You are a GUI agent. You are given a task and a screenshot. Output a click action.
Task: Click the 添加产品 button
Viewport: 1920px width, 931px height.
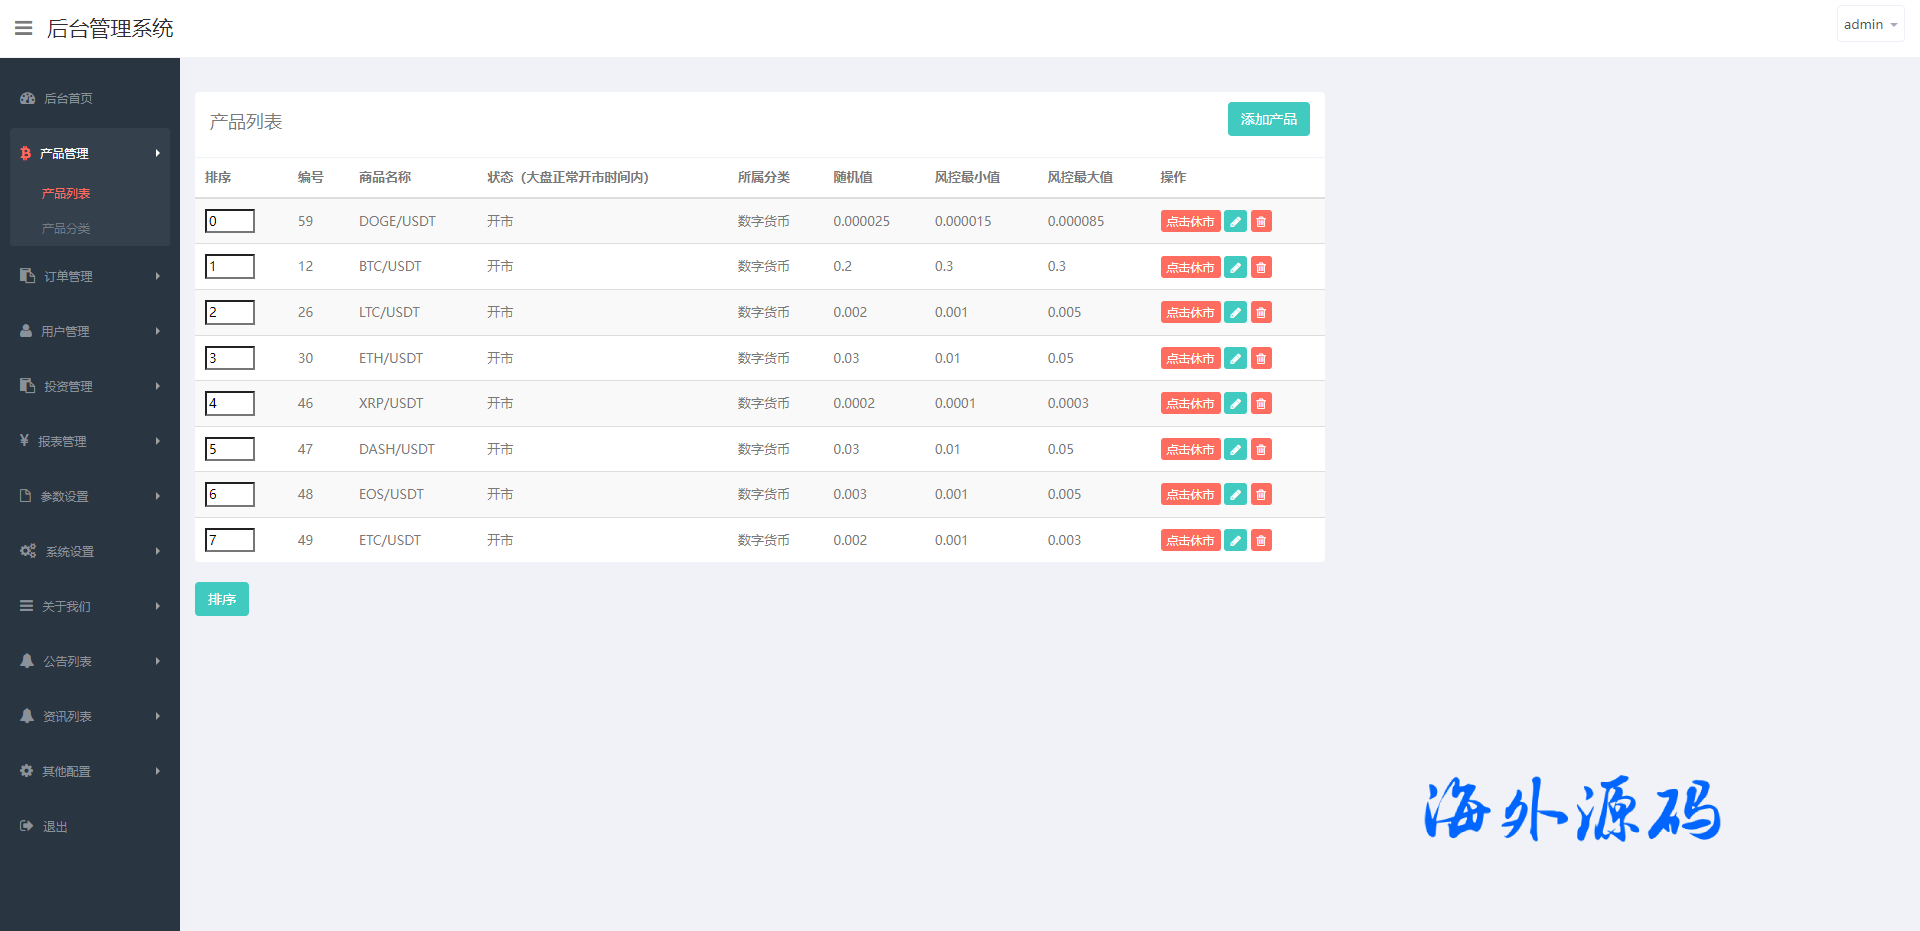click(x=1268, y=119)
